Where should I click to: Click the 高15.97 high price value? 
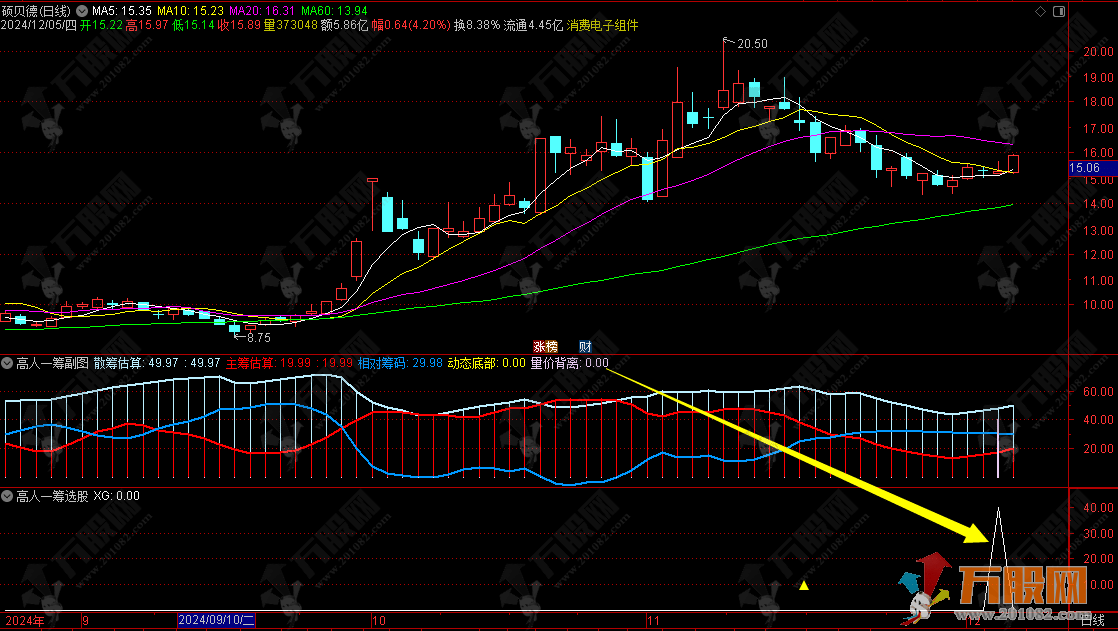pyautogui.click(x=147, y=25)
